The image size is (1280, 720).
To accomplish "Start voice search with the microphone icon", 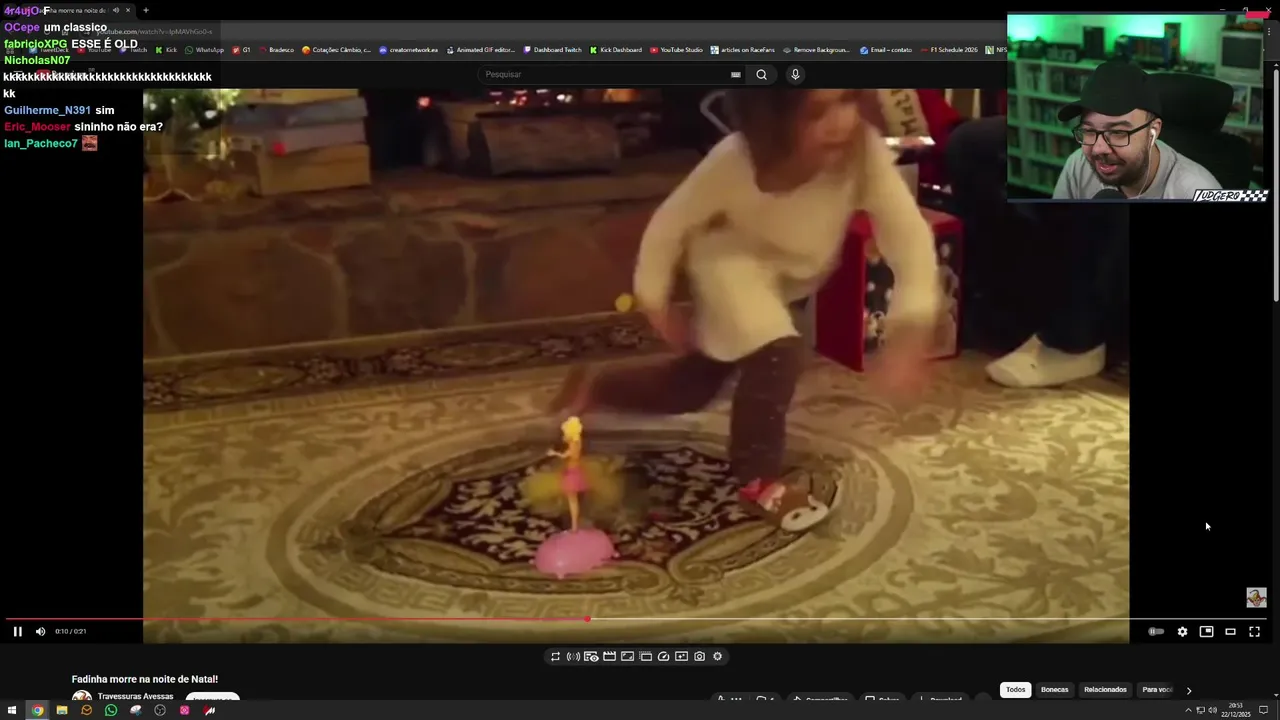I will (x=795, y=74).
